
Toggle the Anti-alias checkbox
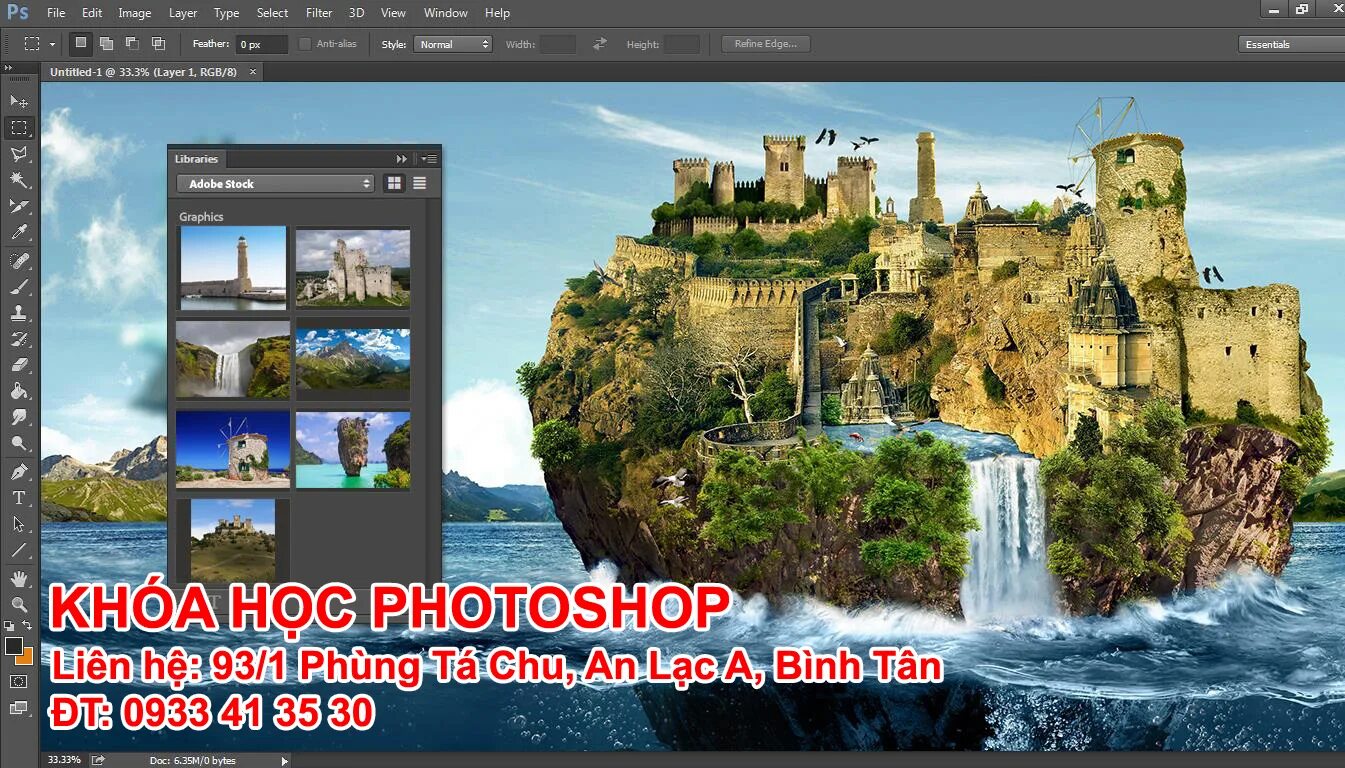[x=305, y=44]
